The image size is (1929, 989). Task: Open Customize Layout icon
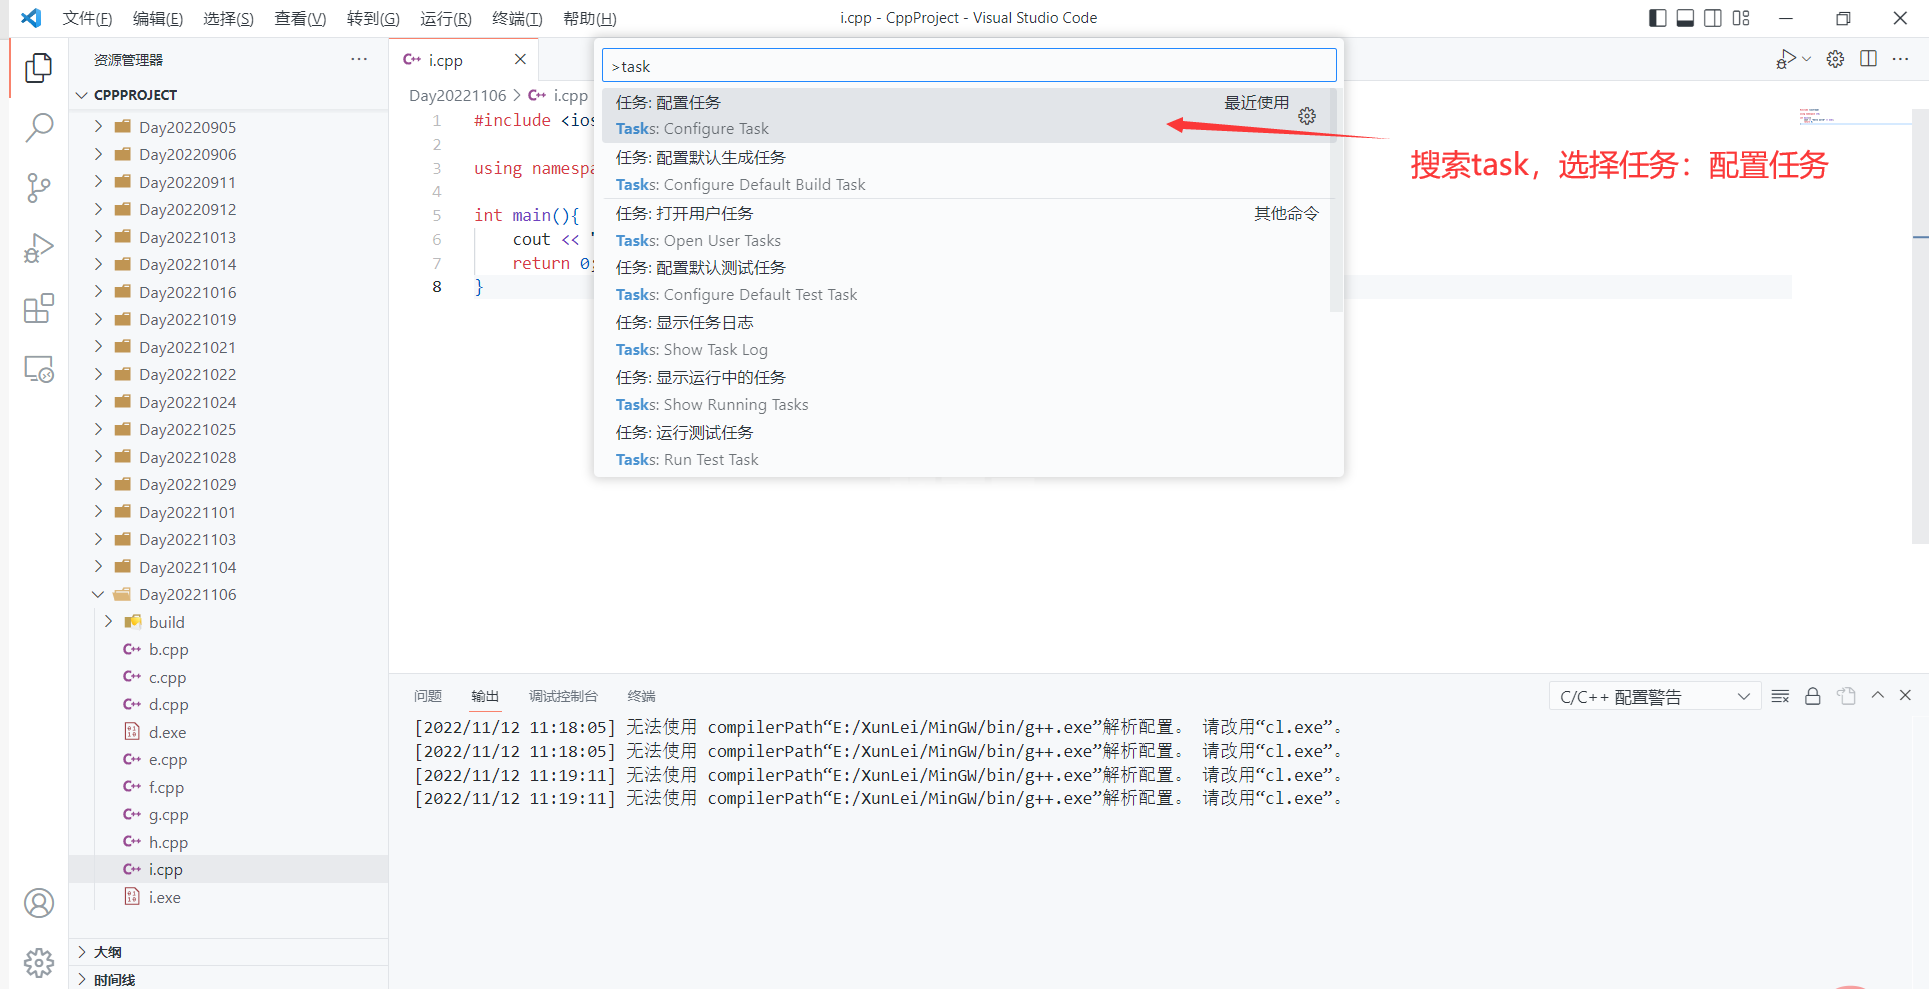point(1741,18)
